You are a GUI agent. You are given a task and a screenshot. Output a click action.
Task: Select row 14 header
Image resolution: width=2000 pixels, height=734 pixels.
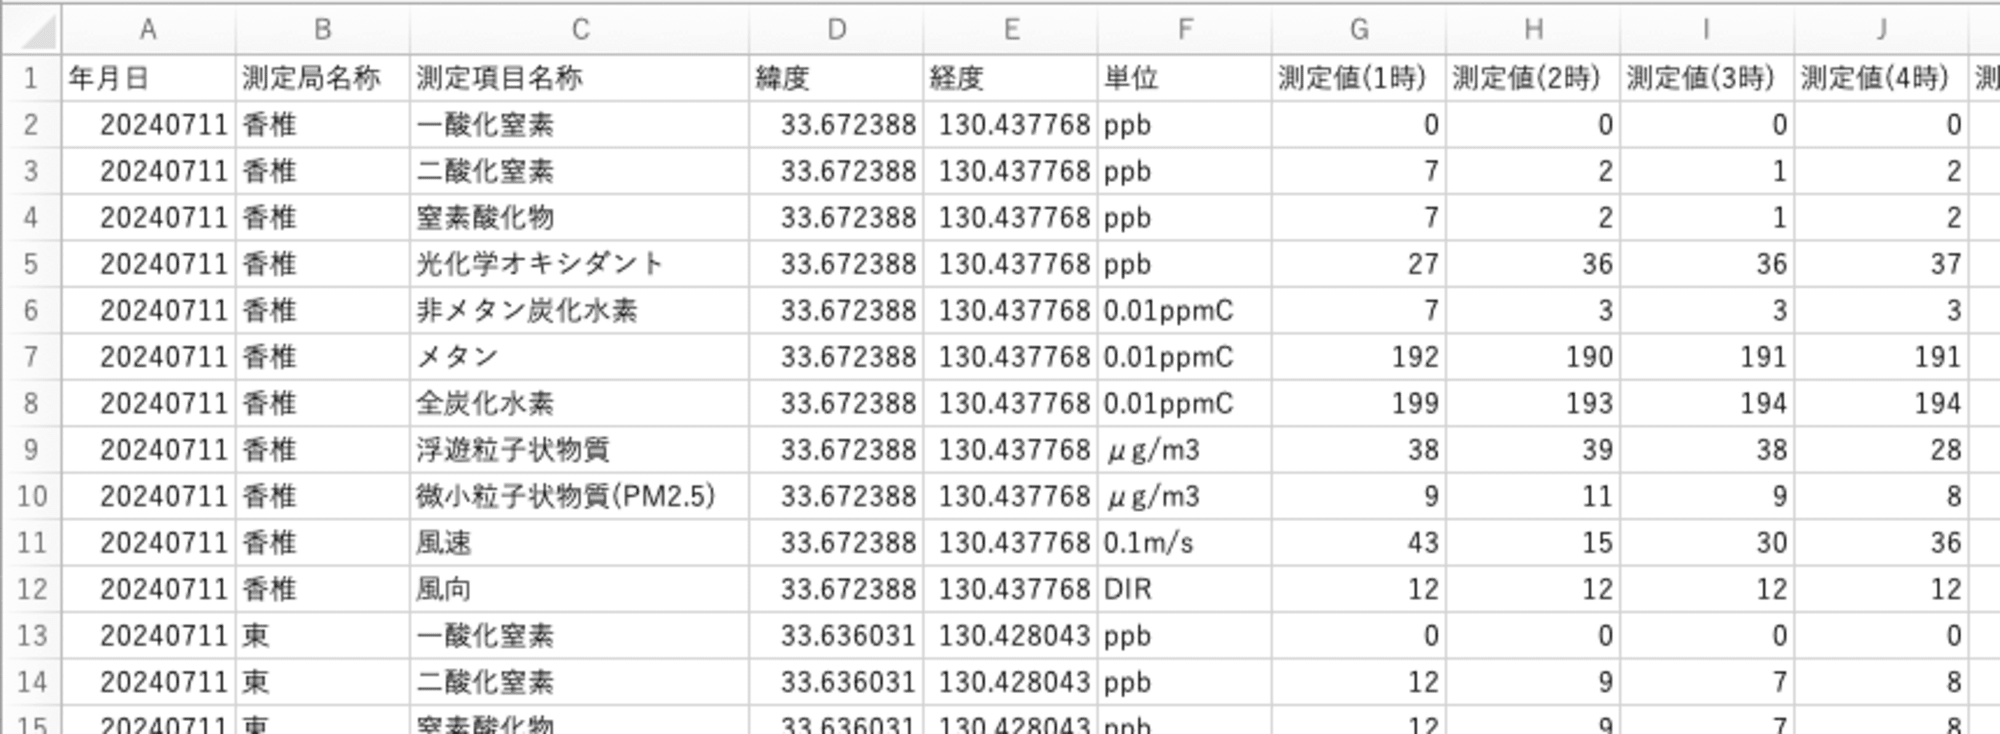click(x=32, y=682)
